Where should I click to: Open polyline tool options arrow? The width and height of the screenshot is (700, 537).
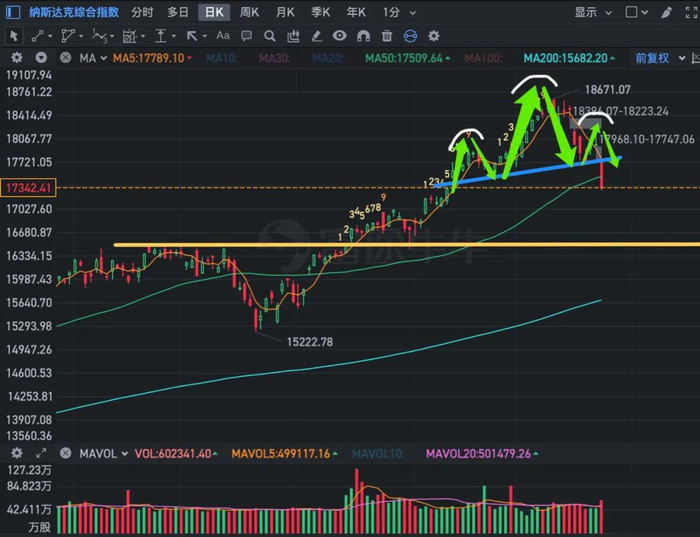pyautogui.click(x=81, y=36)
